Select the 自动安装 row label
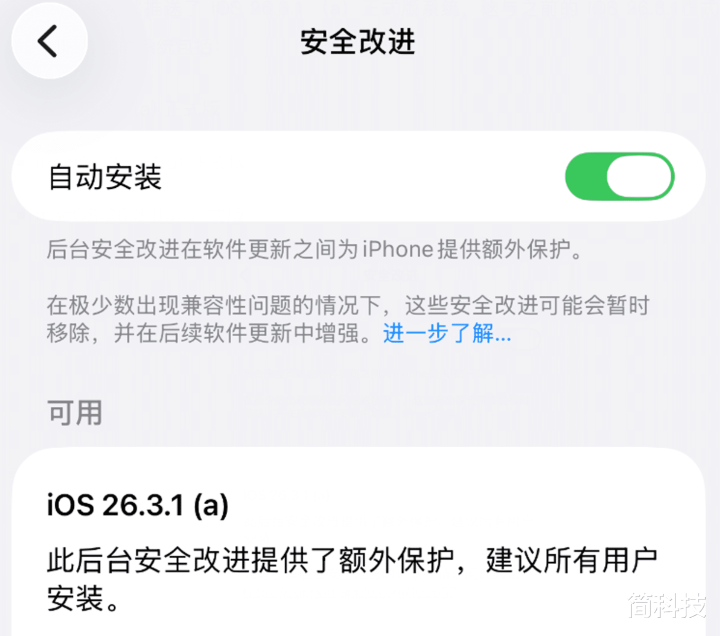 pos(105,177)
